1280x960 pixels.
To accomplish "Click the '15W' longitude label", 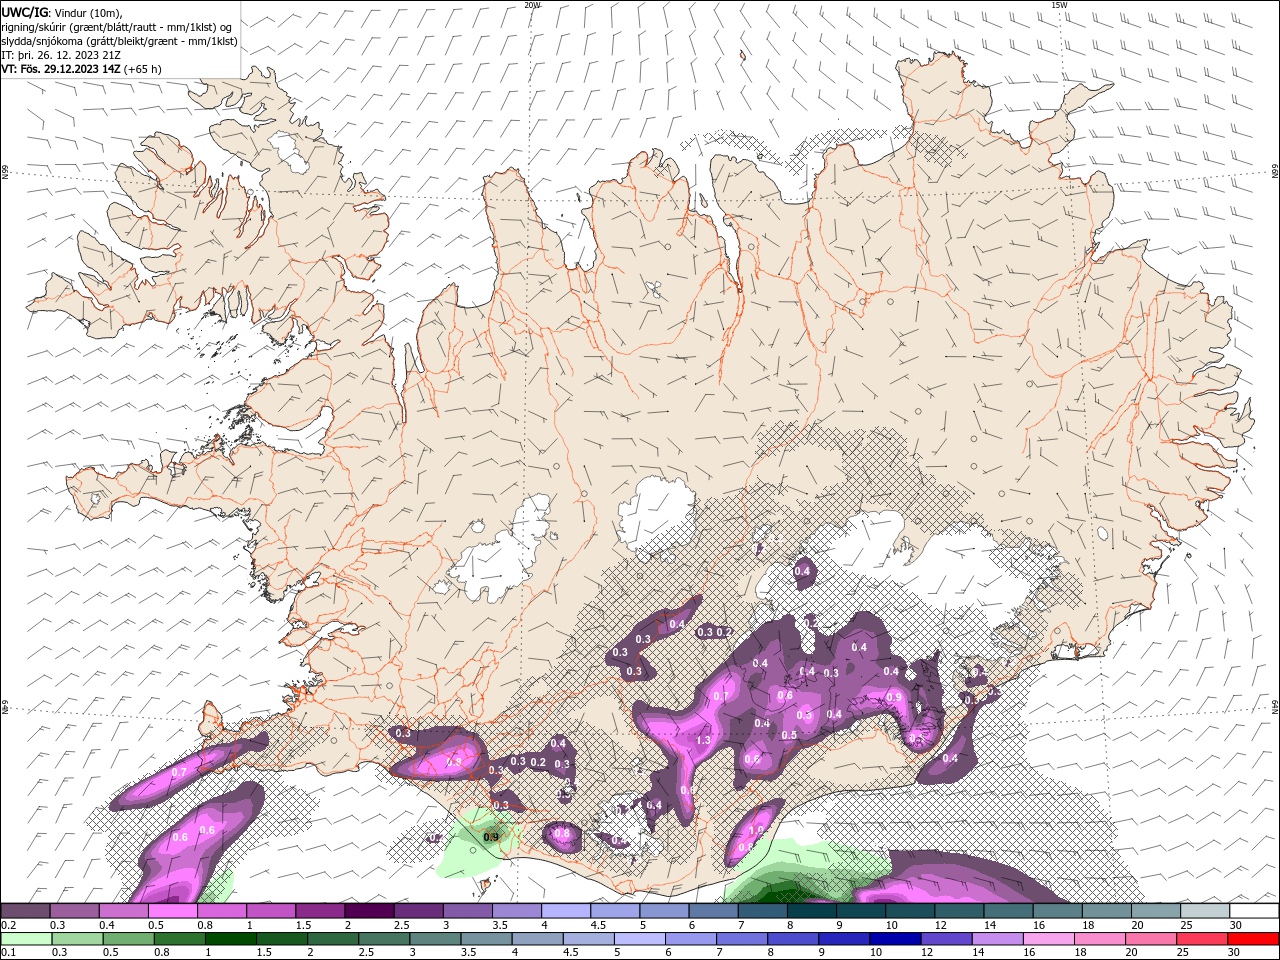I will tap(1060, 5).
